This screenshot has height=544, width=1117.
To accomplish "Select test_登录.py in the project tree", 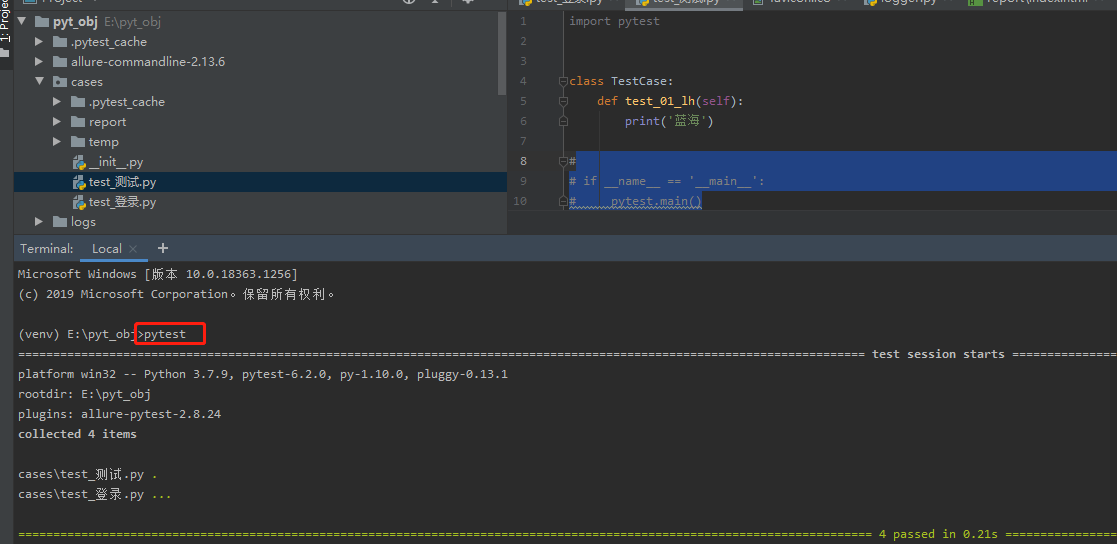I will 123,202.
